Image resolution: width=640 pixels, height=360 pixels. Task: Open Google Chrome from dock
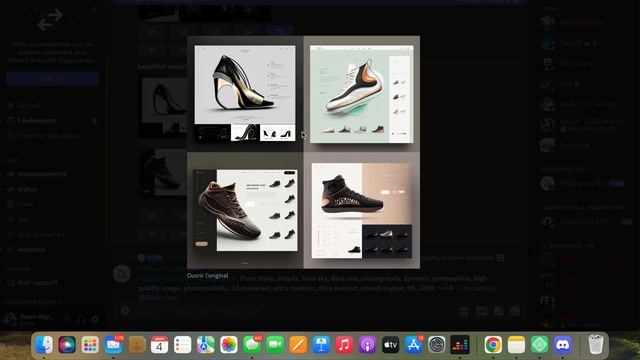[x=493, y=345]
